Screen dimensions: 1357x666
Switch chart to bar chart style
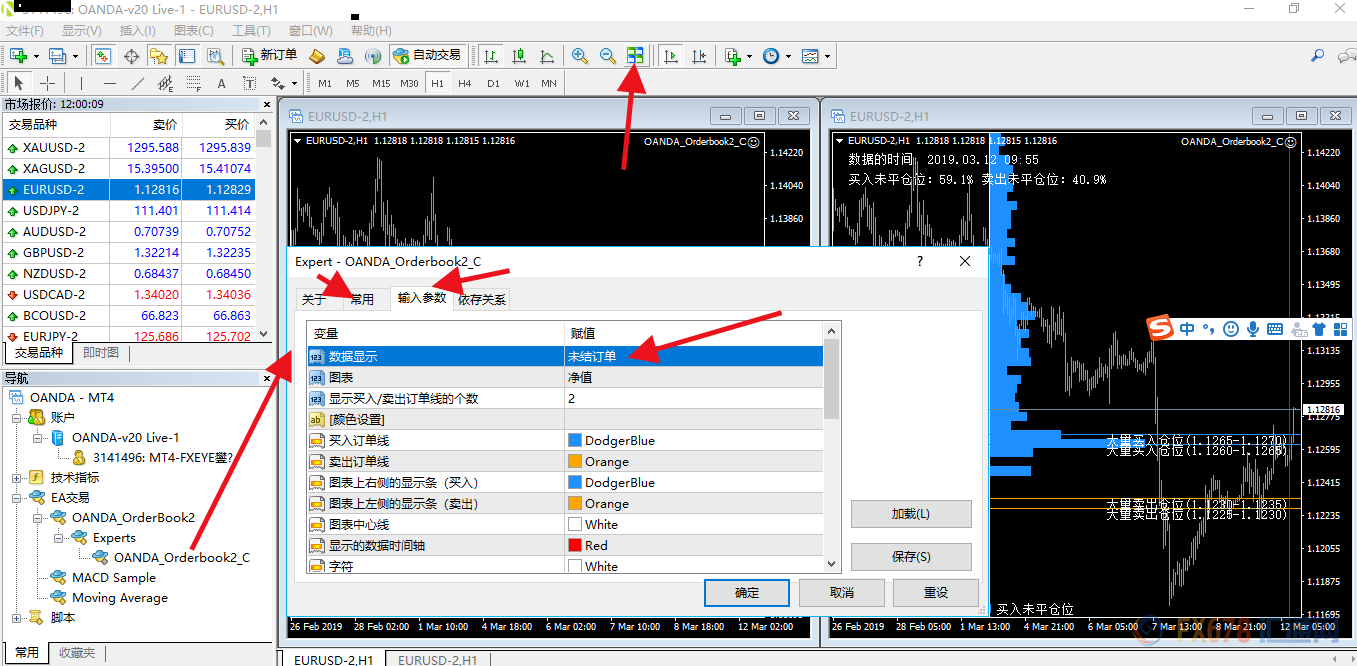click(x=491, y=56)
